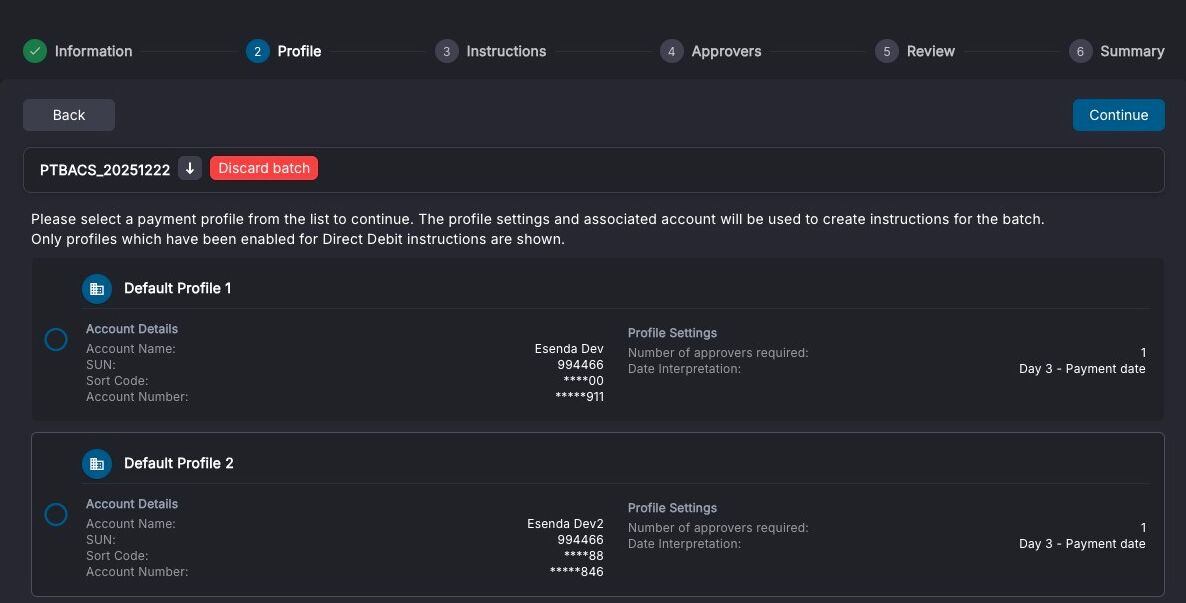Click the batch name PTBACS_20251222

pyautogui.click(x=105, y=169)
